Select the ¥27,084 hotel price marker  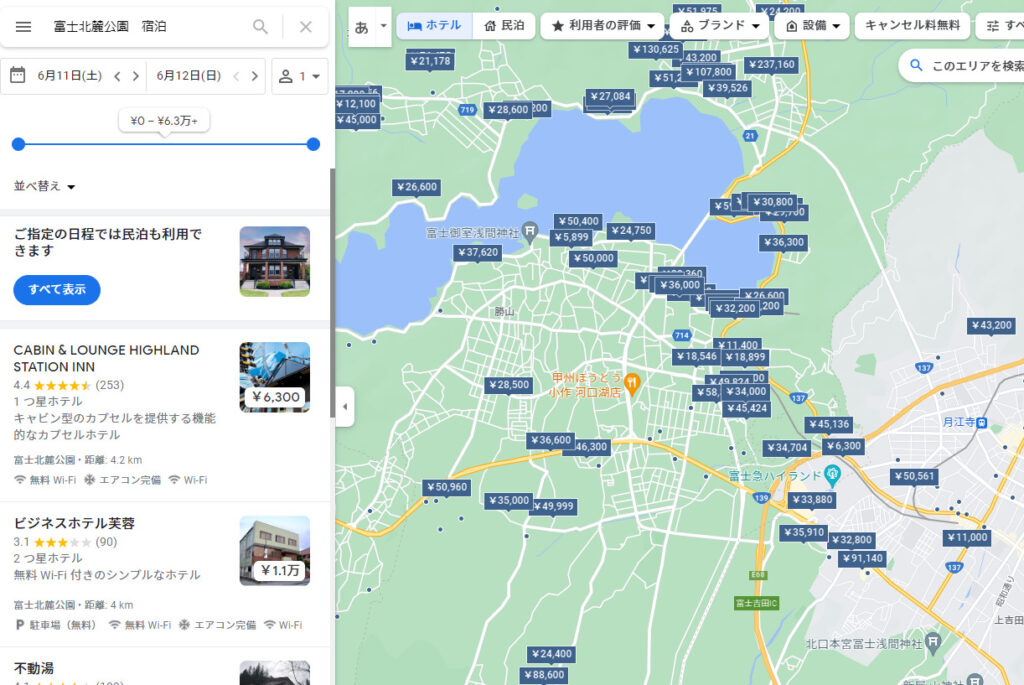point(610,97)
